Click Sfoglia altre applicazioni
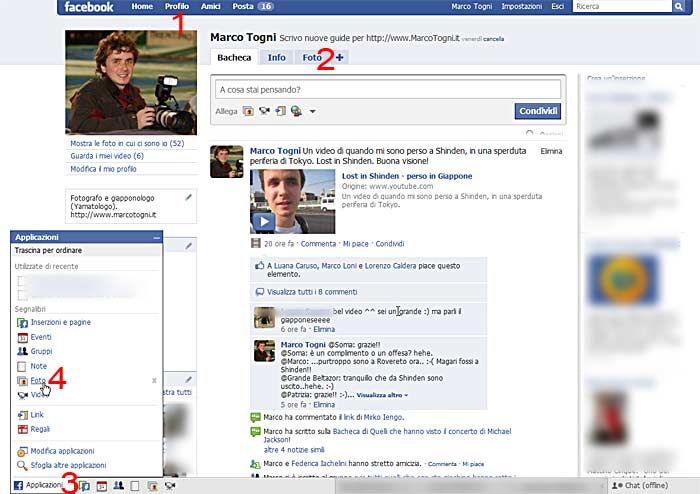 pos(68,465)
